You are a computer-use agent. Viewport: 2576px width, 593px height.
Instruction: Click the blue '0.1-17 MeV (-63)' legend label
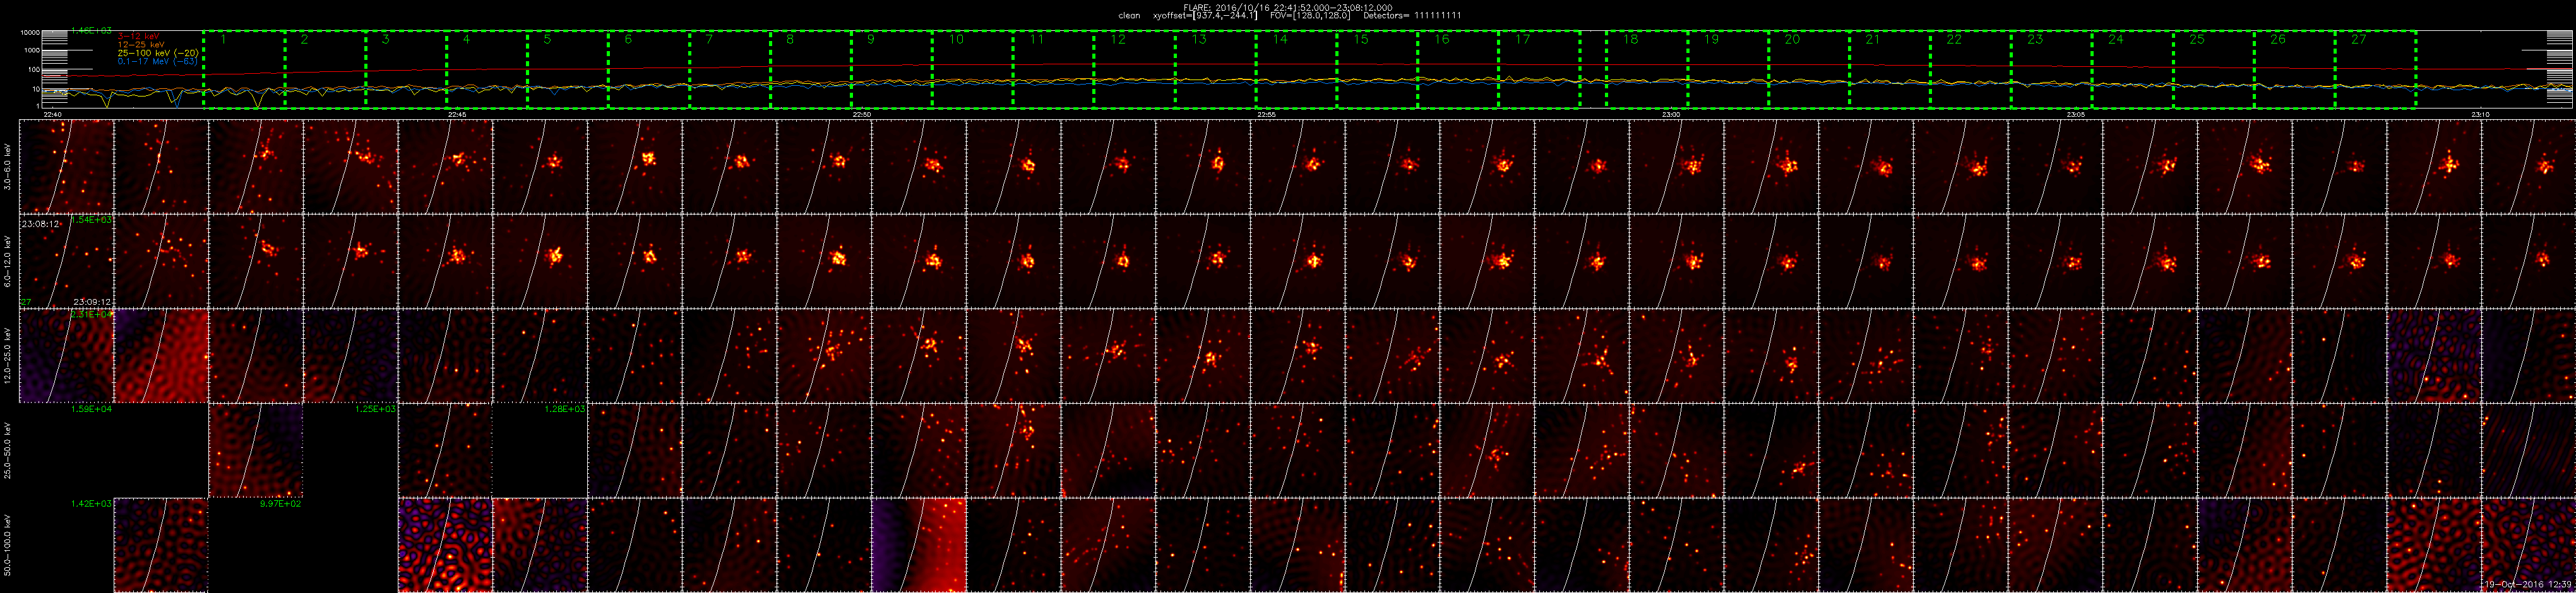pos(158,61)
